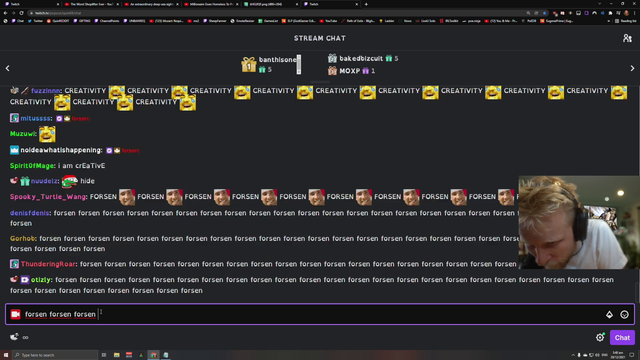Open browser three-dot menu
This screenshot has height=360, width=640.
pyautogui.click(x=634, y=13)
